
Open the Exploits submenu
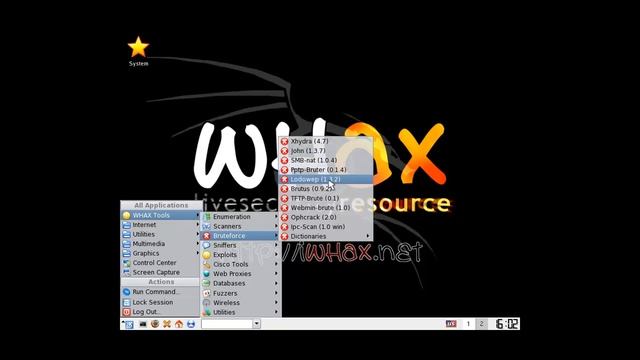240,255
